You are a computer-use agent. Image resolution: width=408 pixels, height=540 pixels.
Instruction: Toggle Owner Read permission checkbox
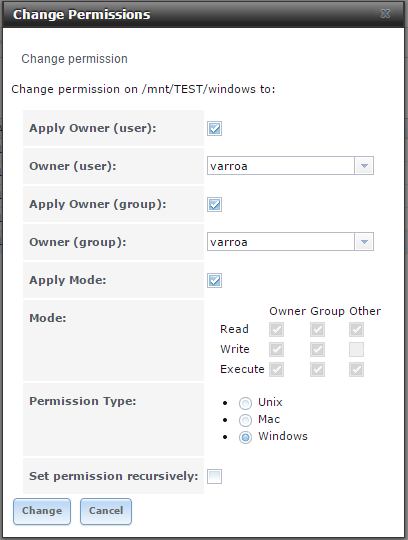coord(276,330)
